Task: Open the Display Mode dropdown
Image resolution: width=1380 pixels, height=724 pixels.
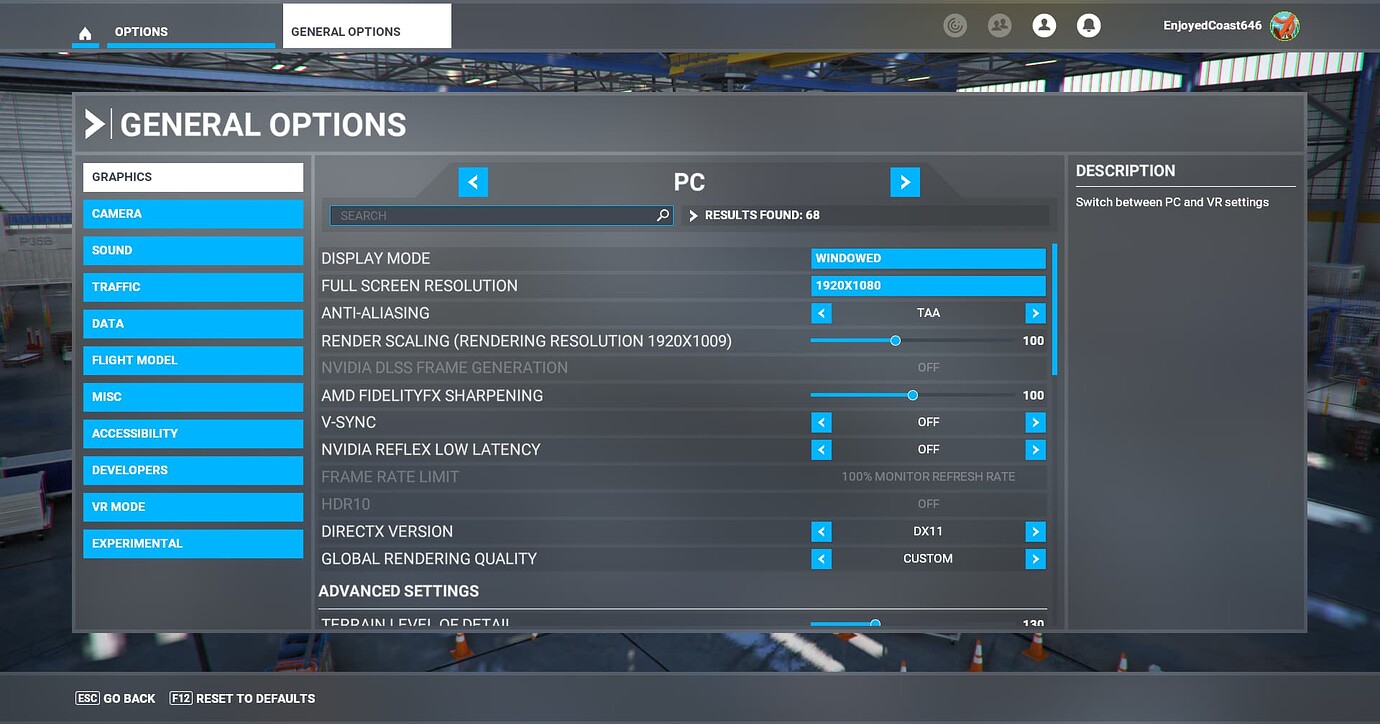Action: 927,257
